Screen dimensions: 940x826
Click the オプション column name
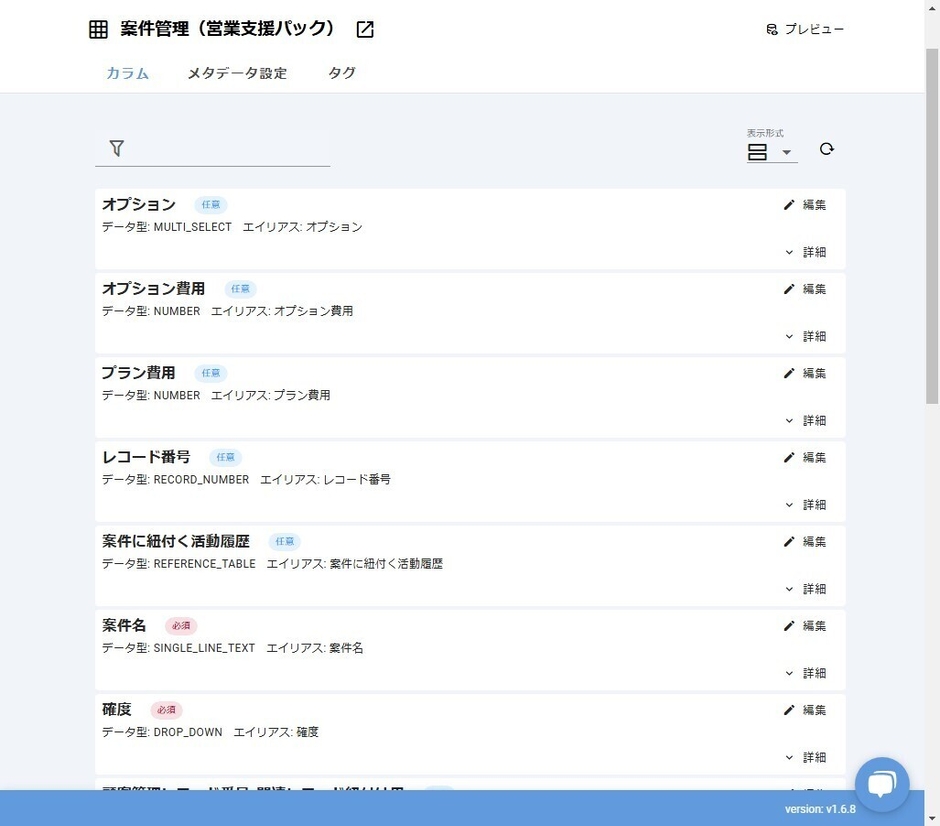pyautogui.click(x=138, y=204)
